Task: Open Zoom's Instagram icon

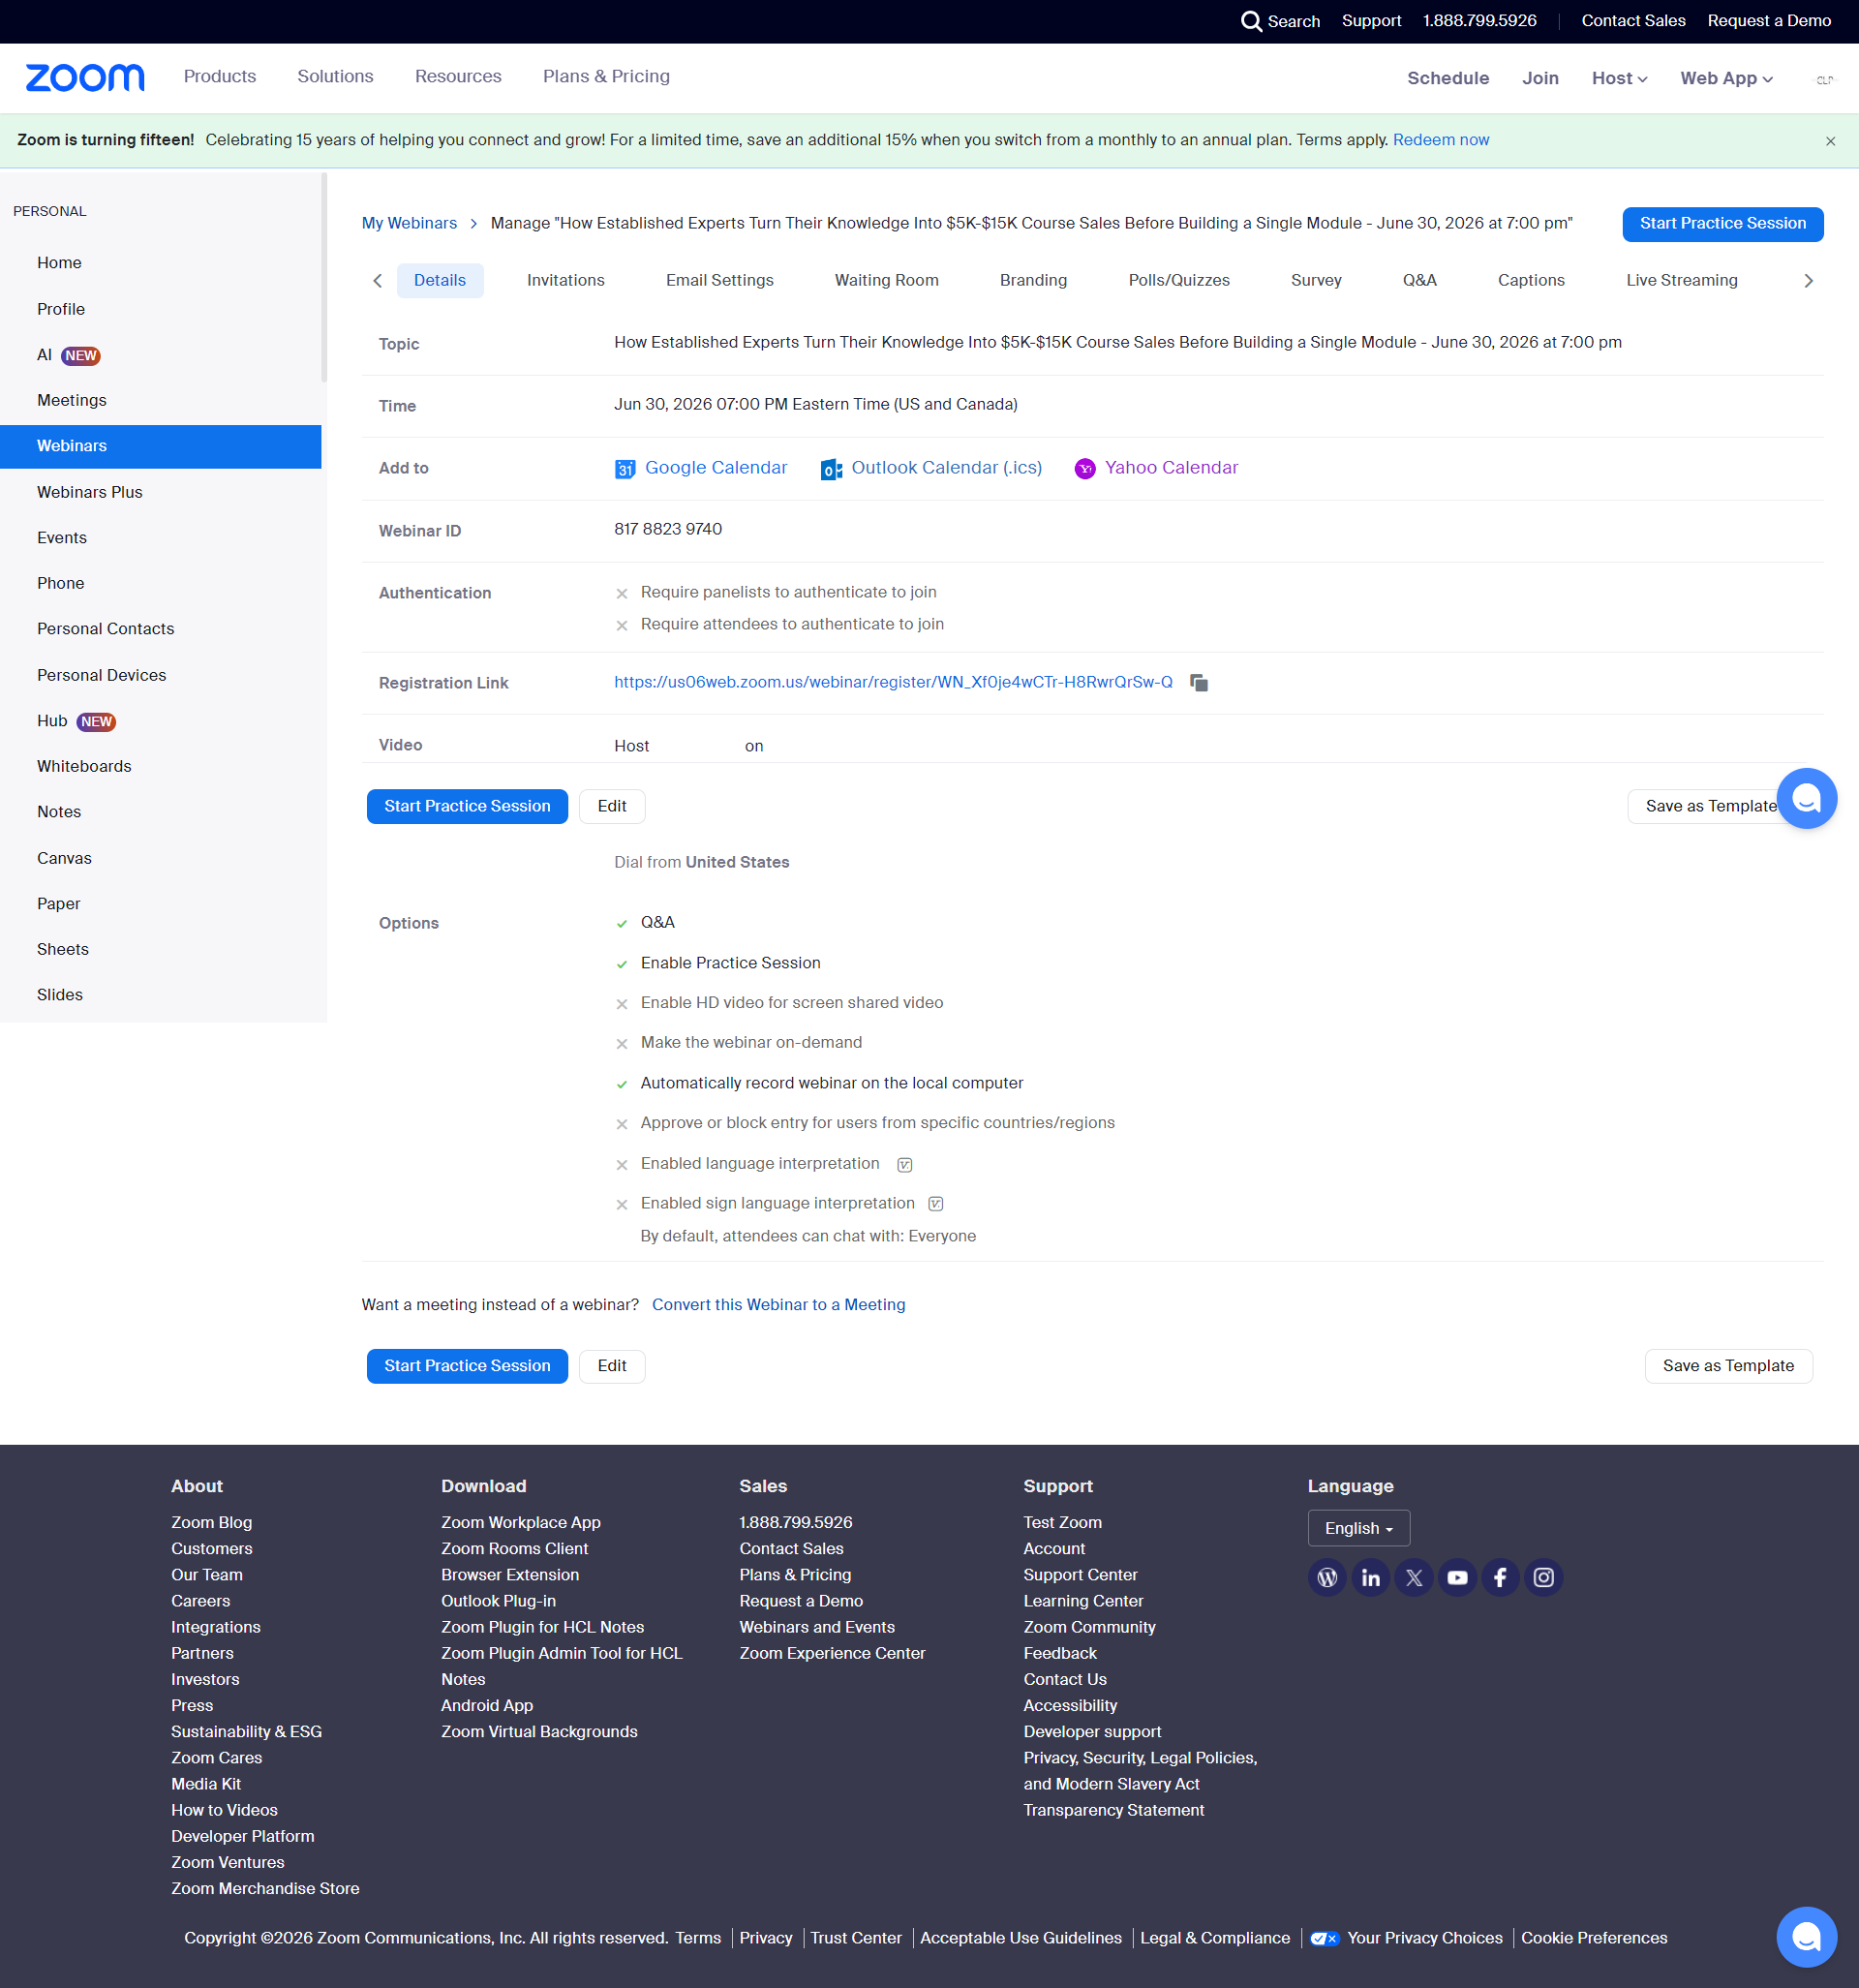Action: pyautogui.click(x=1543, y=1577)
